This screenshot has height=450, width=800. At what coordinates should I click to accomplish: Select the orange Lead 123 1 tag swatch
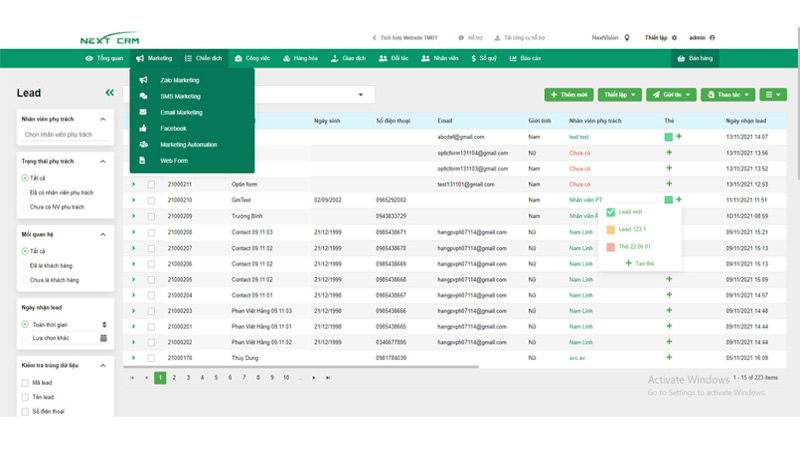coord(611,229)
